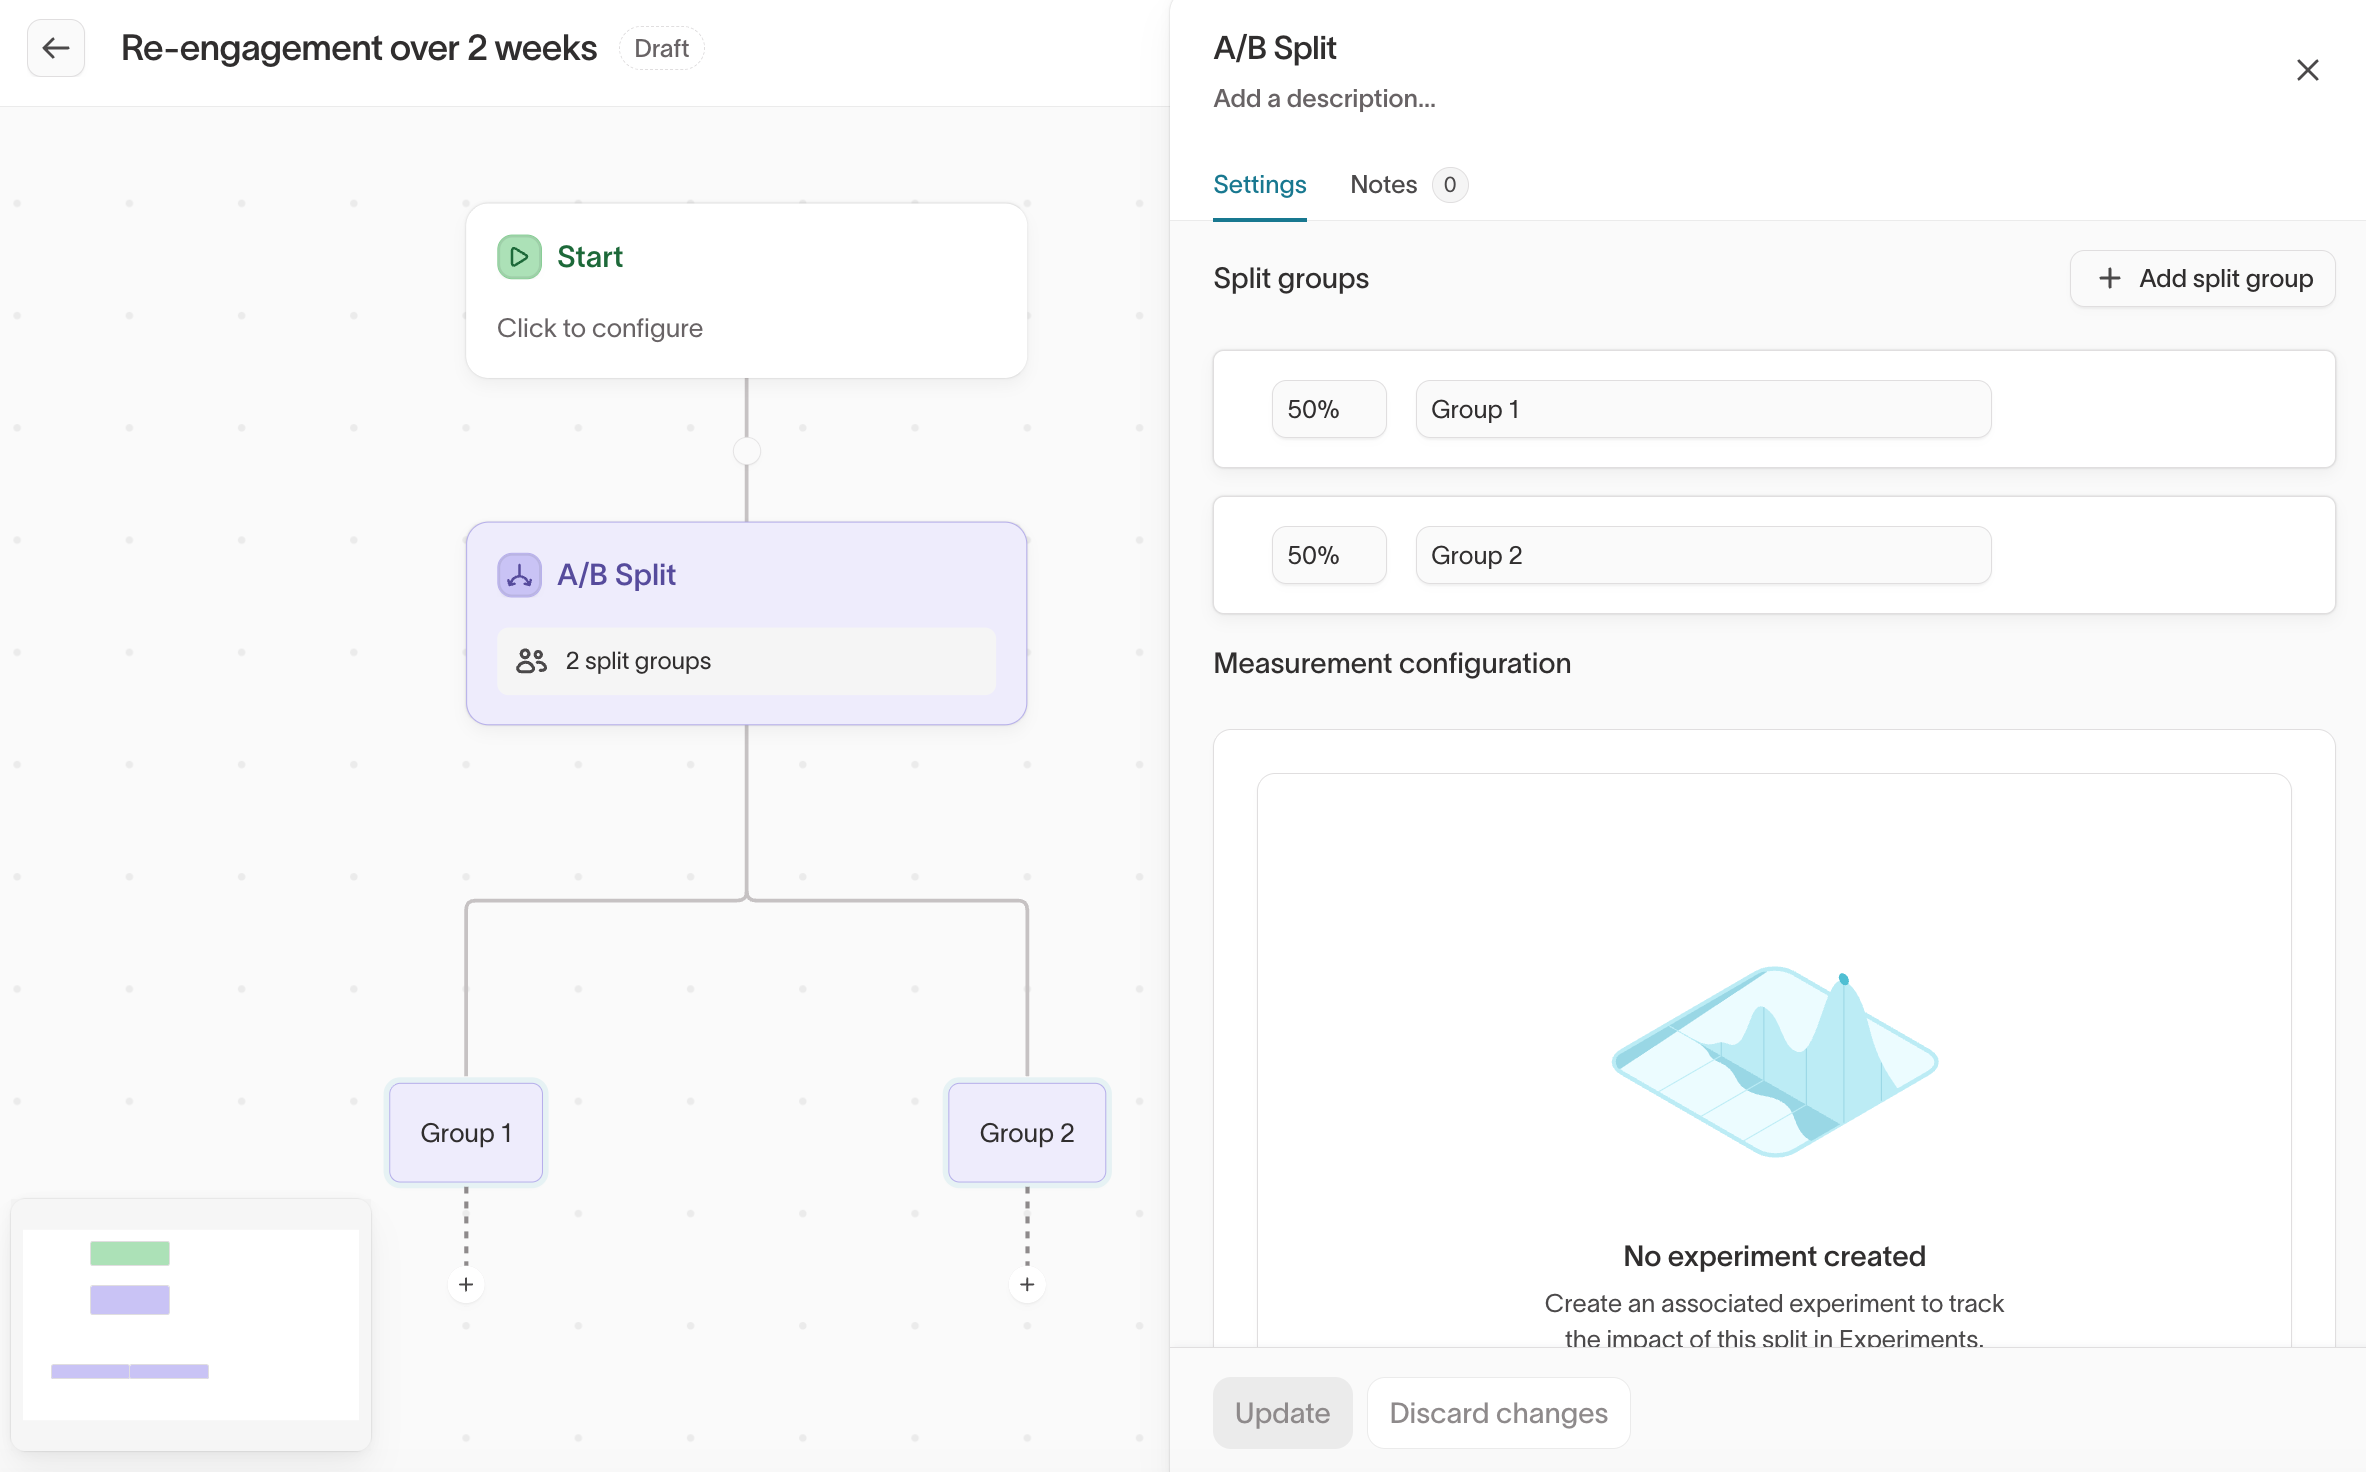Image resolution: width=2366 pixels, height=1472 pixels.
Task: Edit the Group 2 name field
Action: (1703, 555)
